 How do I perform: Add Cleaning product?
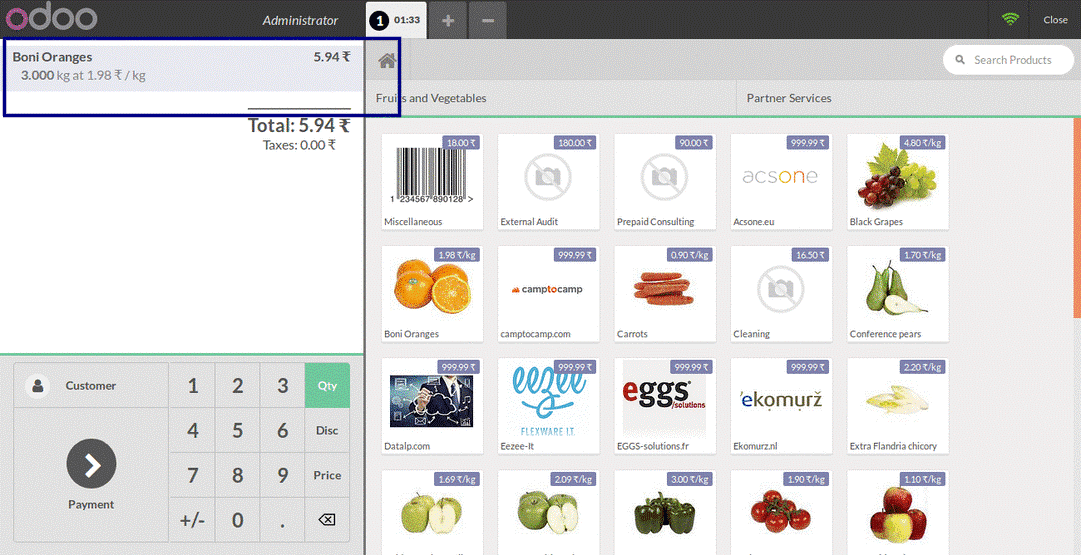tap(781, 294)
